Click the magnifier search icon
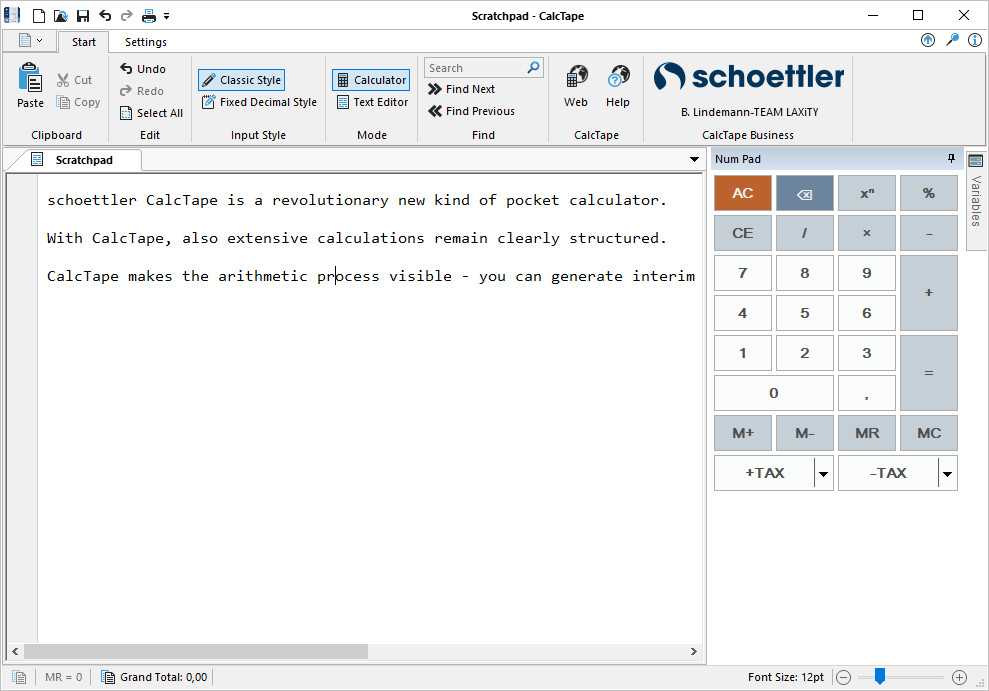This screenshot has height=691, width=989. click(534, 67)
